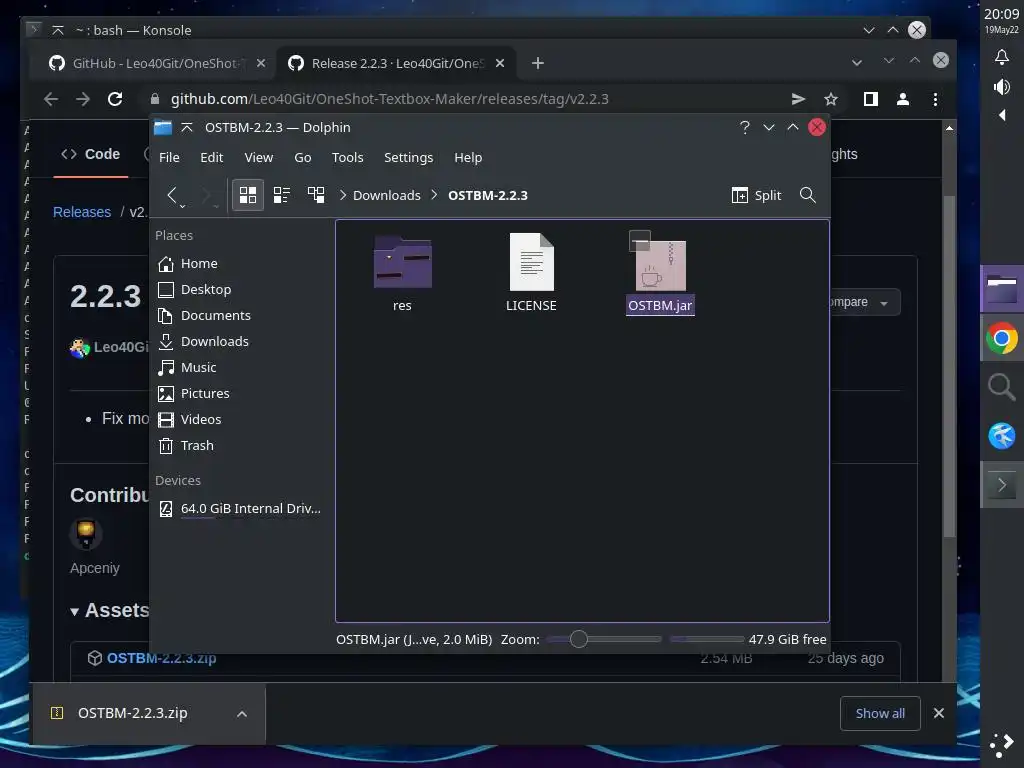1024x768 pixels.
Task: Open Home in Places panel
Action: (199, 263)
